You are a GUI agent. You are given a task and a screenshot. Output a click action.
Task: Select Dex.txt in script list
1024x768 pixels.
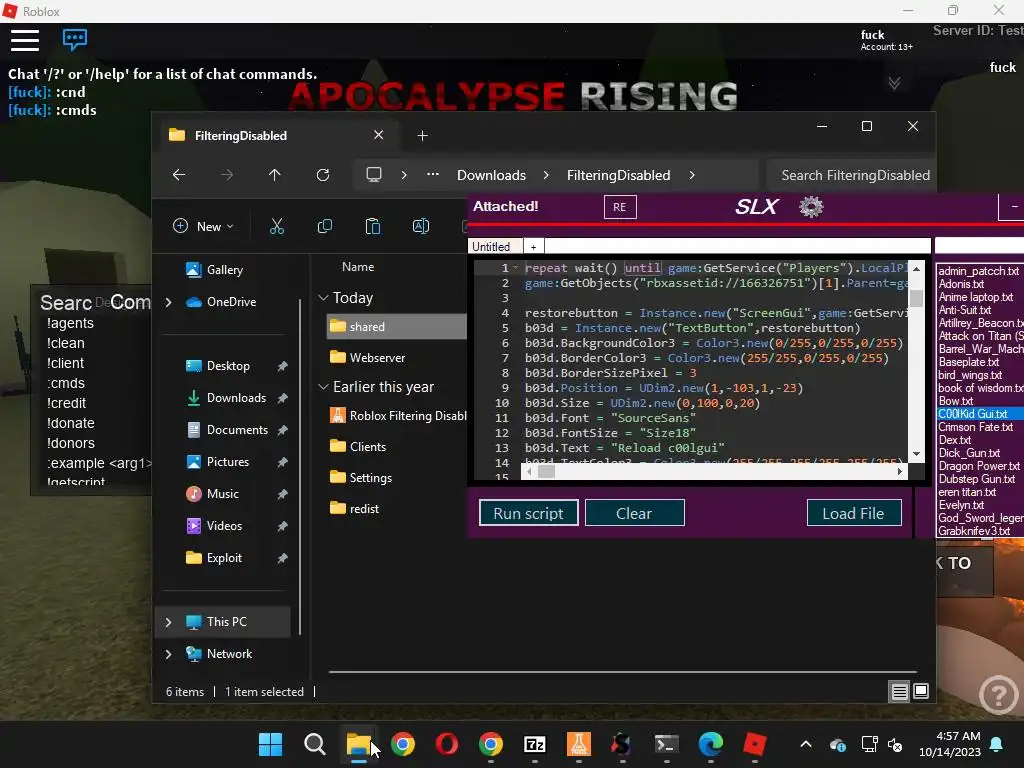[955, 440]
